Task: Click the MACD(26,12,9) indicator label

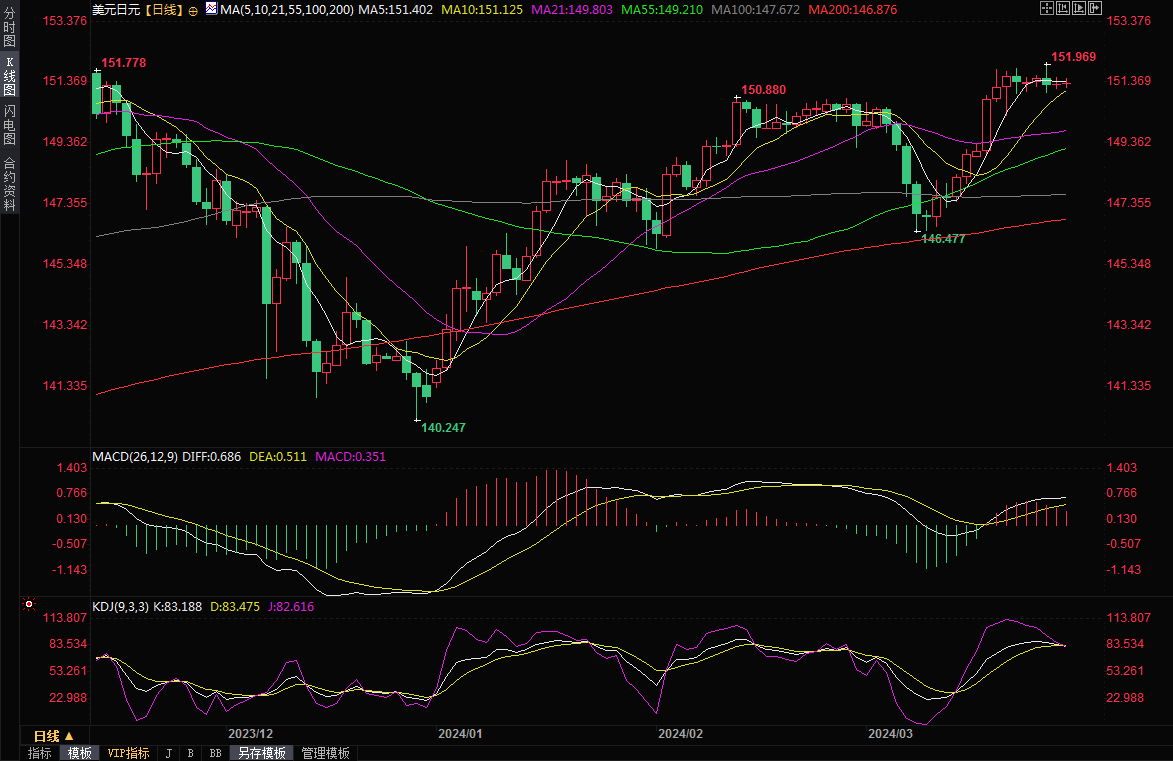Action: [135, 456]
